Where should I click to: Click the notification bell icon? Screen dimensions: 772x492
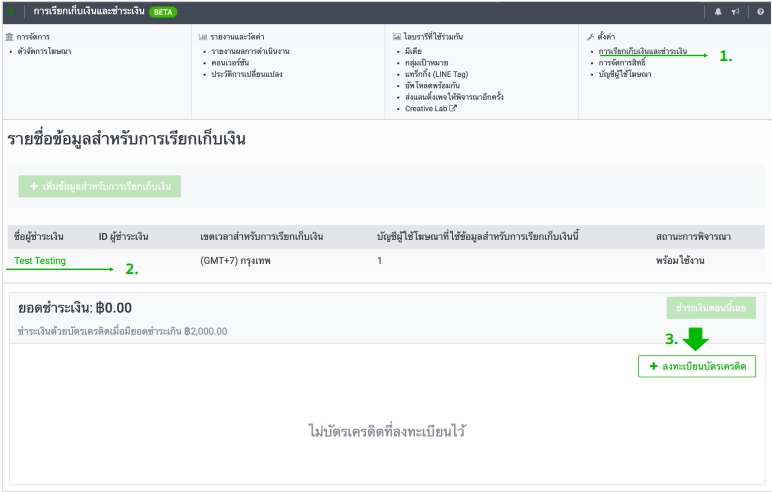717,11
